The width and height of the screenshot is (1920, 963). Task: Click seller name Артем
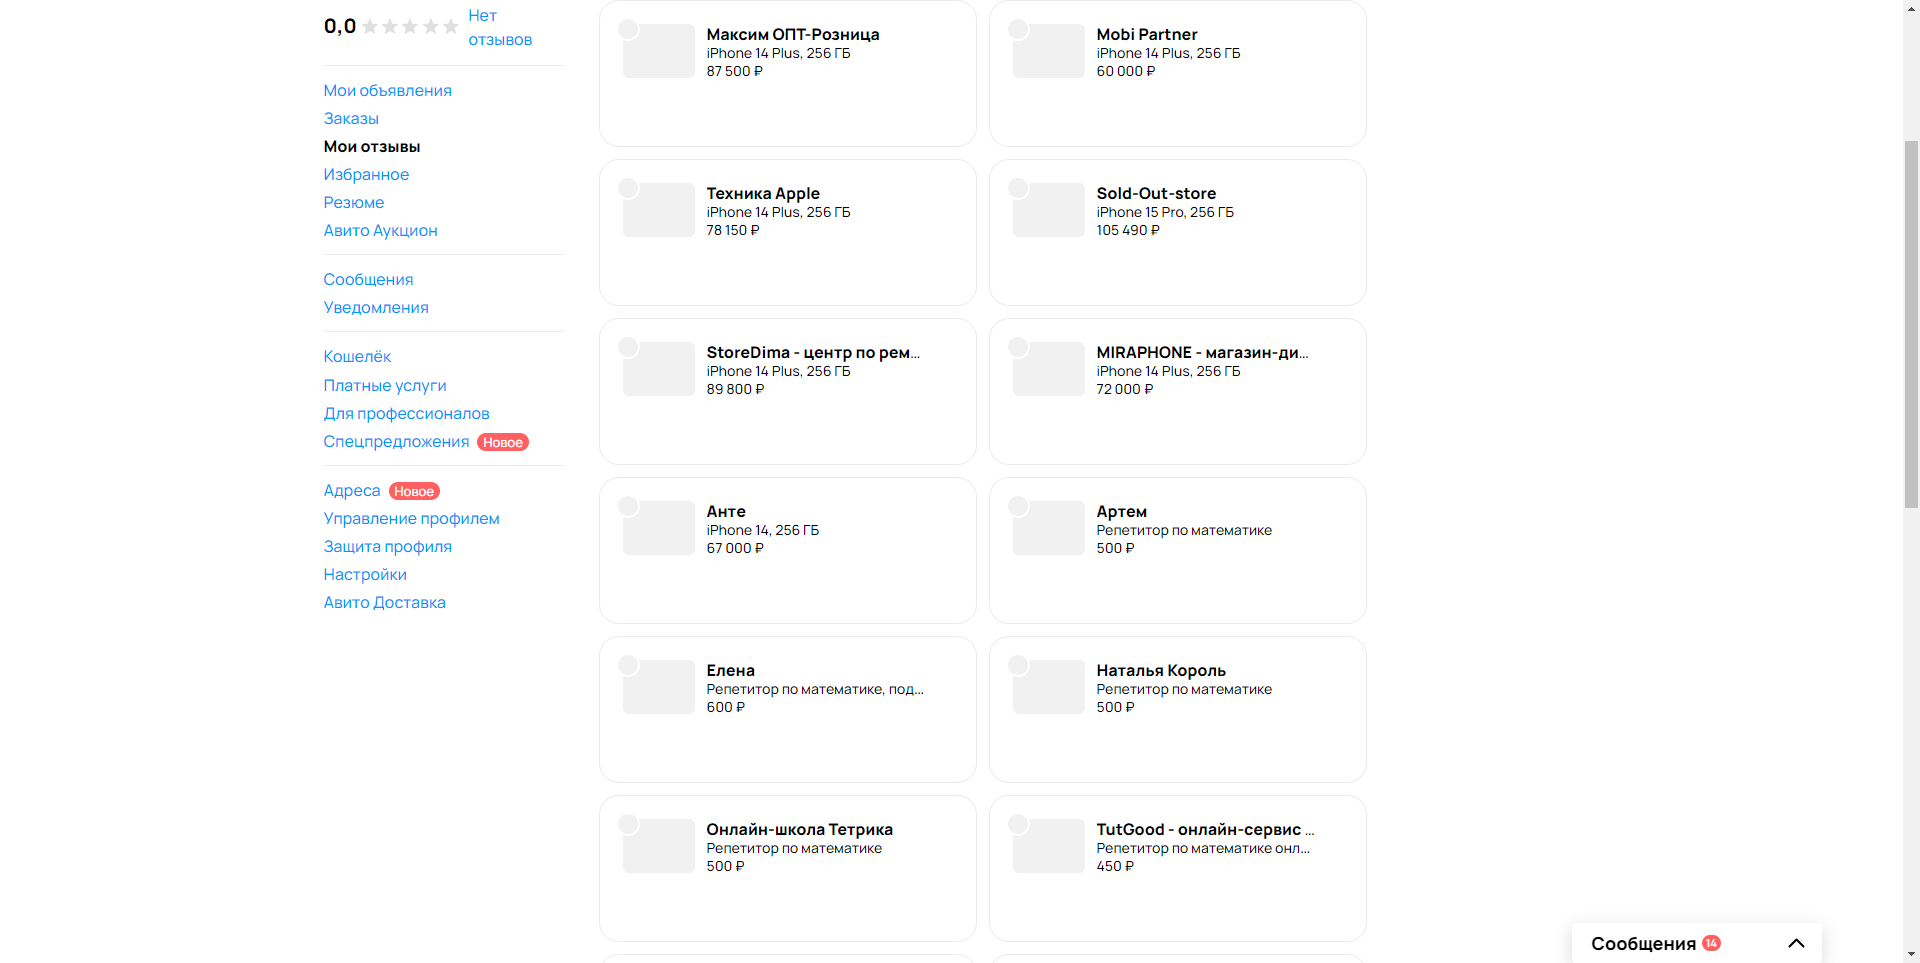pyautogui.click(x=1121, y=512)
